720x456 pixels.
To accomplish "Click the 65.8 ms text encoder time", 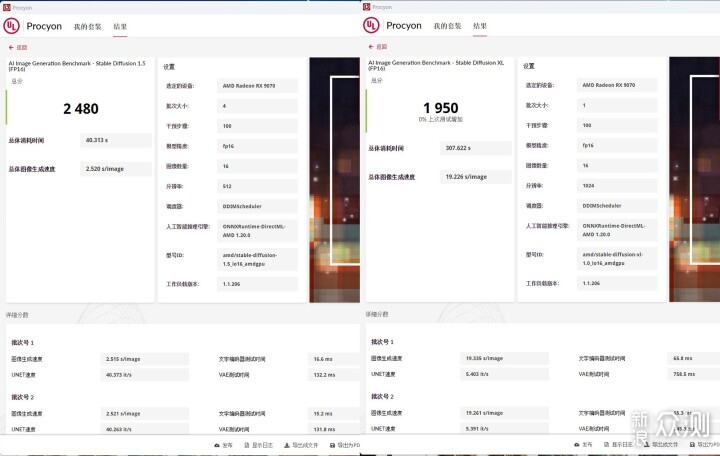I will tap(693, 358).
